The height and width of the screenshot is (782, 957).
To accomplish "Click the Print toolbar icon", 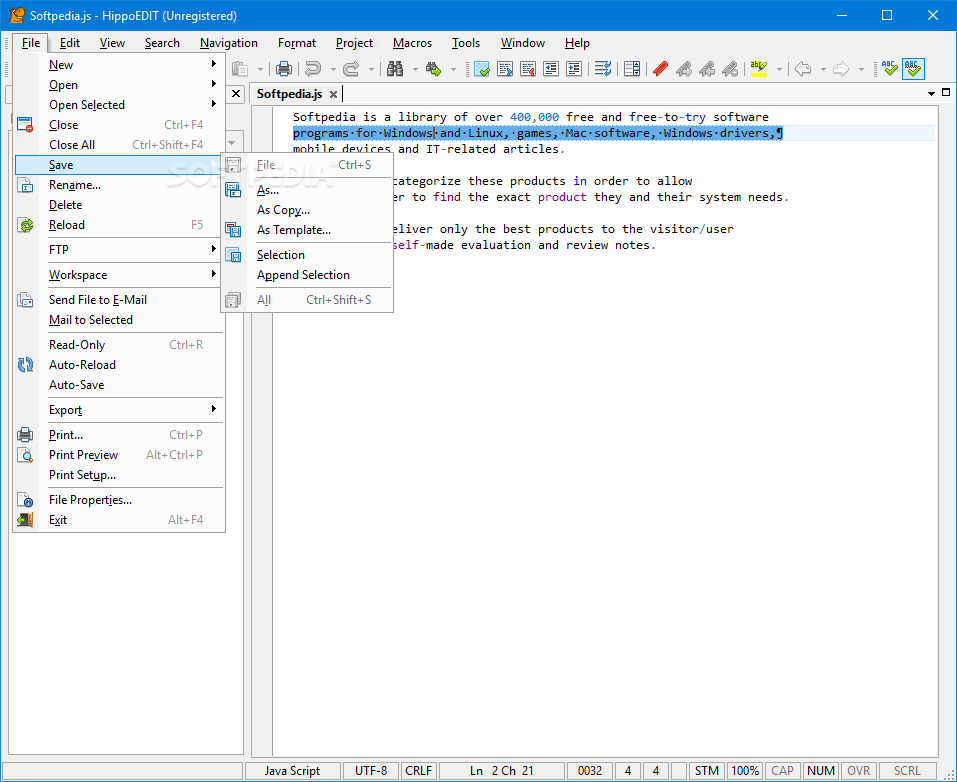I will coord(284,69).
